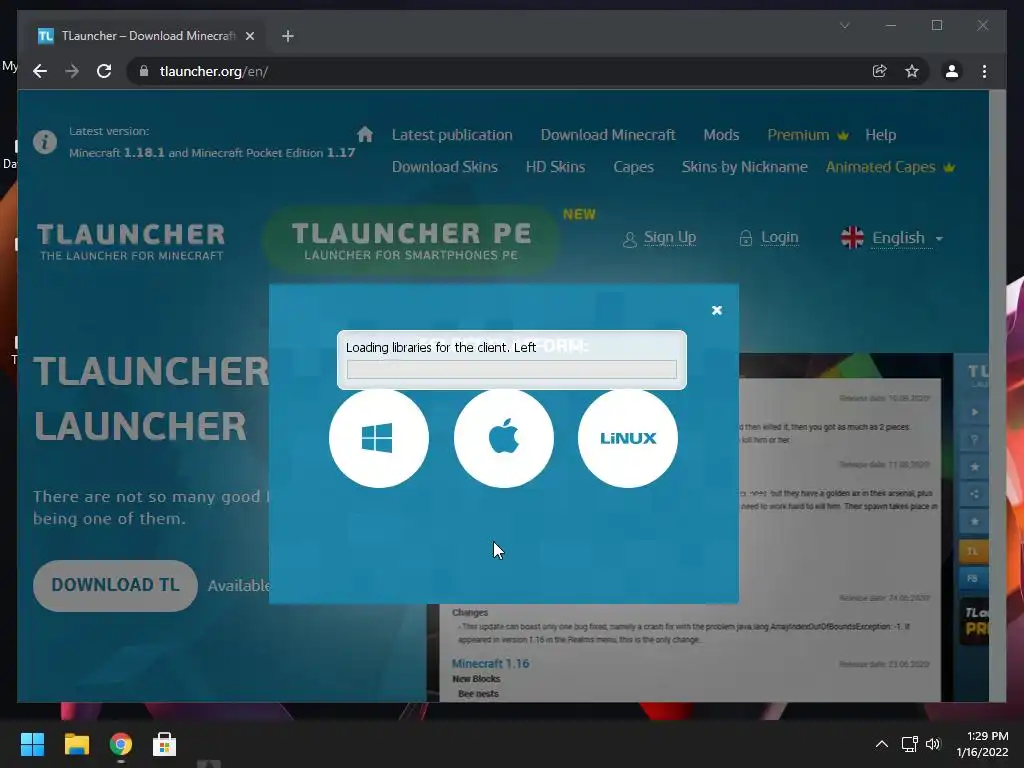Go to the TLauncher home icon

coord(364,135)
